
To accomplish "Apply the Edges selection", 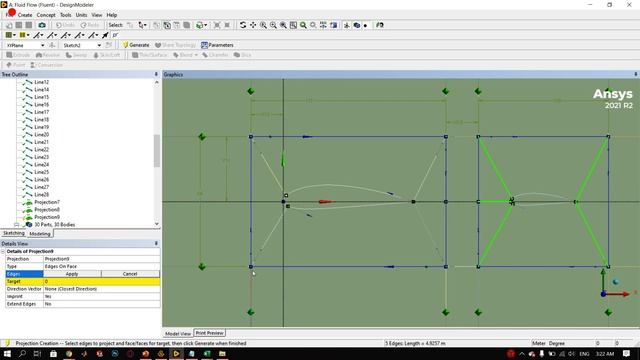I will [x=72, y=274].
